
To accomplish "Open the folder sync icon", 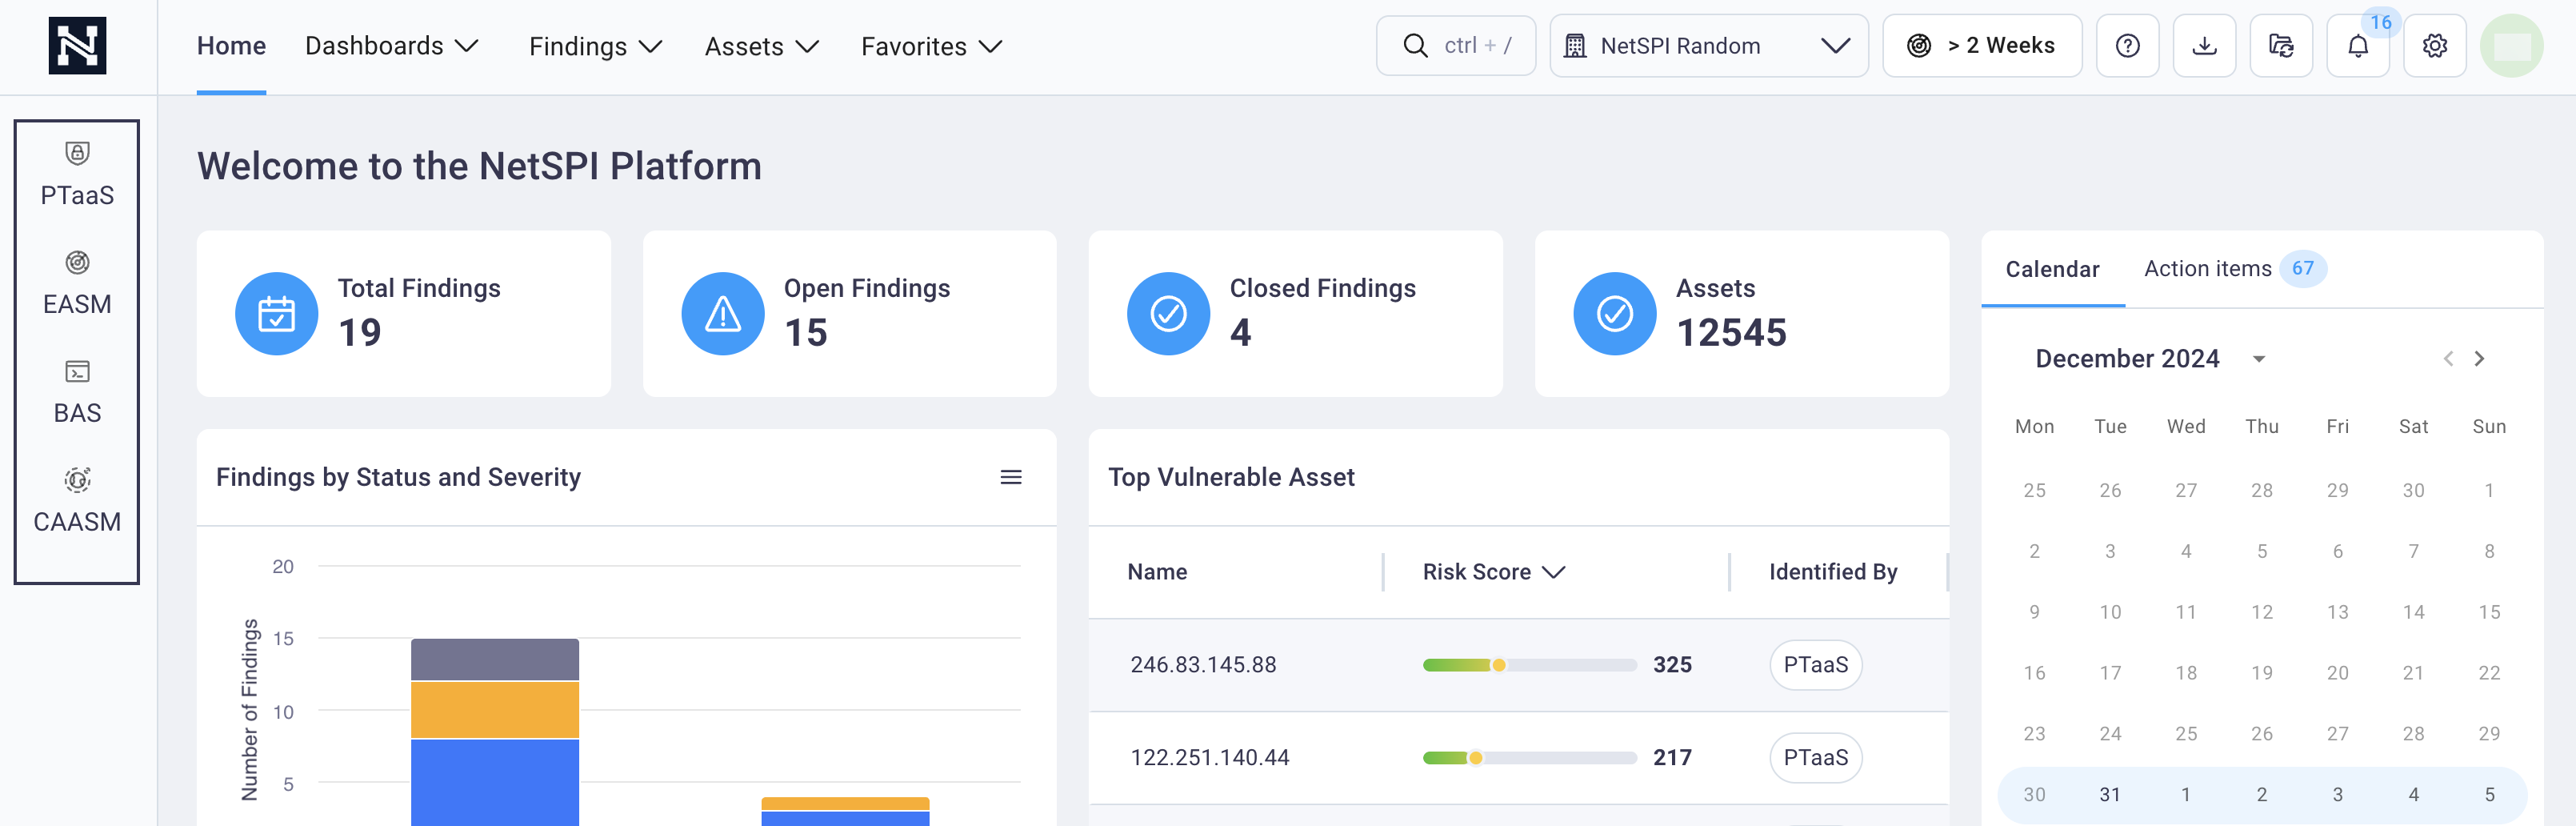I will click(2281, 46).
